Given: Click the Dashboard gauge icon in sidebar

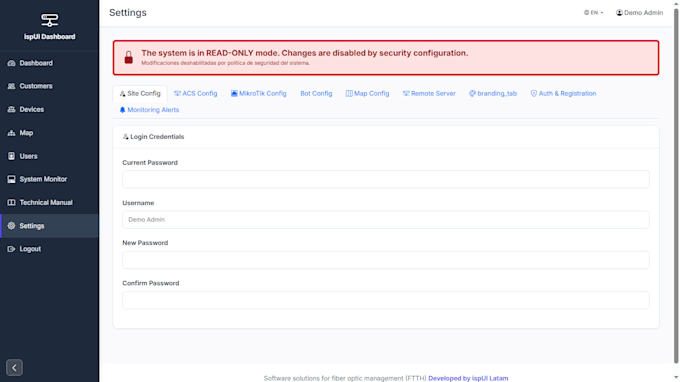Looking at the screenshot, I should pyautogui.click(x=11, y=63).
